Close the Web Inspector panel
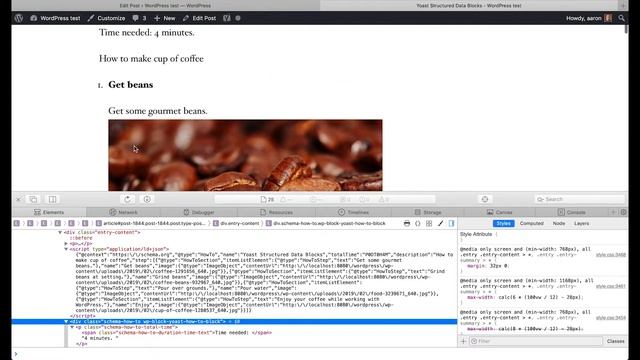Image resolution: width=640 pixels, height=360 pixels. [18, 199]
